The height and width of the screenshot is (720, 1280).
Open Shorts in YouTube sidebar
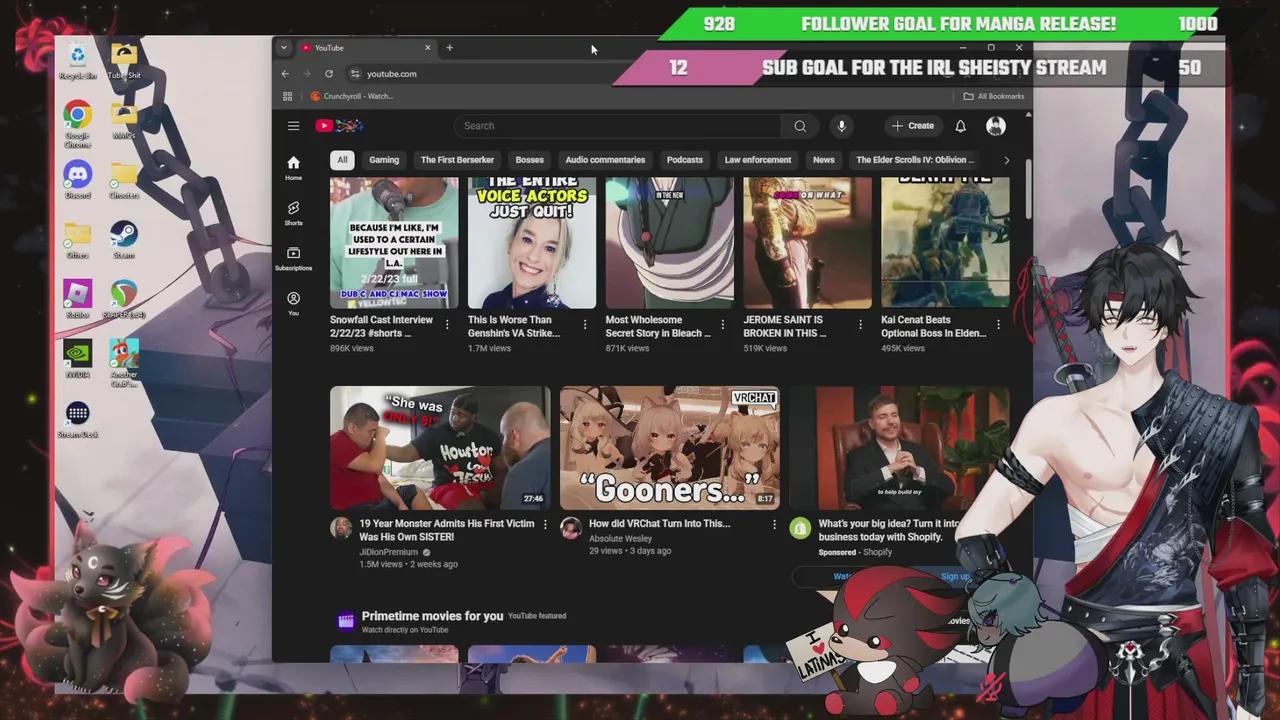pyautogui.click(x=293, y=213)
